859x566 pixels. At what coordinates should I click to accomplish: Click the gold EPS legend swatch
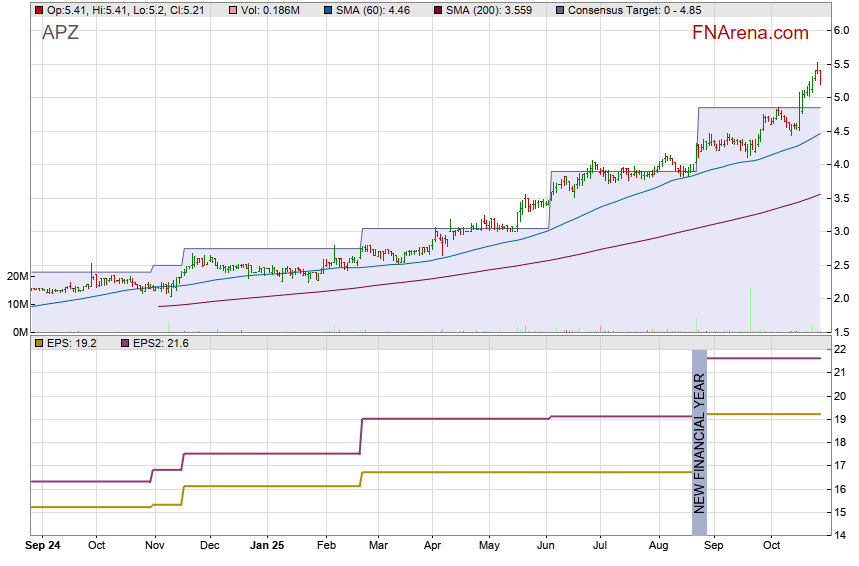pyautogui.click(x=38, y=343)
